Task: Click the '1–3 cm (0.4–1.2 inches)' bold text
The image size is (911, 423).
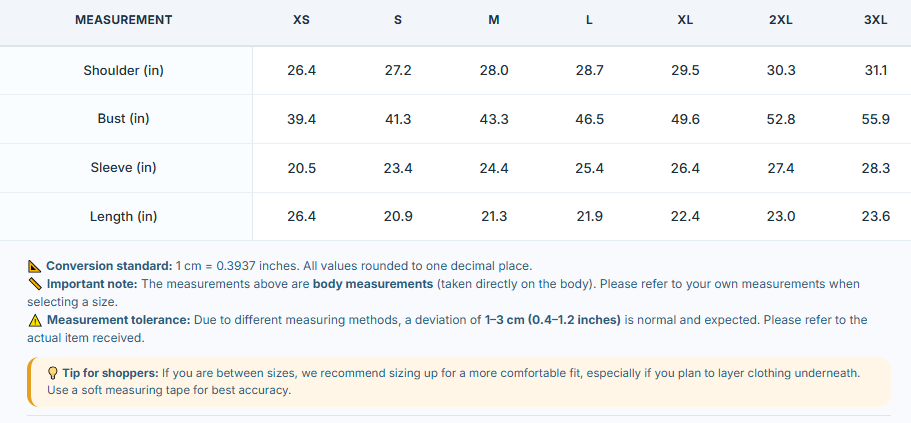Action: [x=553, y=320]
